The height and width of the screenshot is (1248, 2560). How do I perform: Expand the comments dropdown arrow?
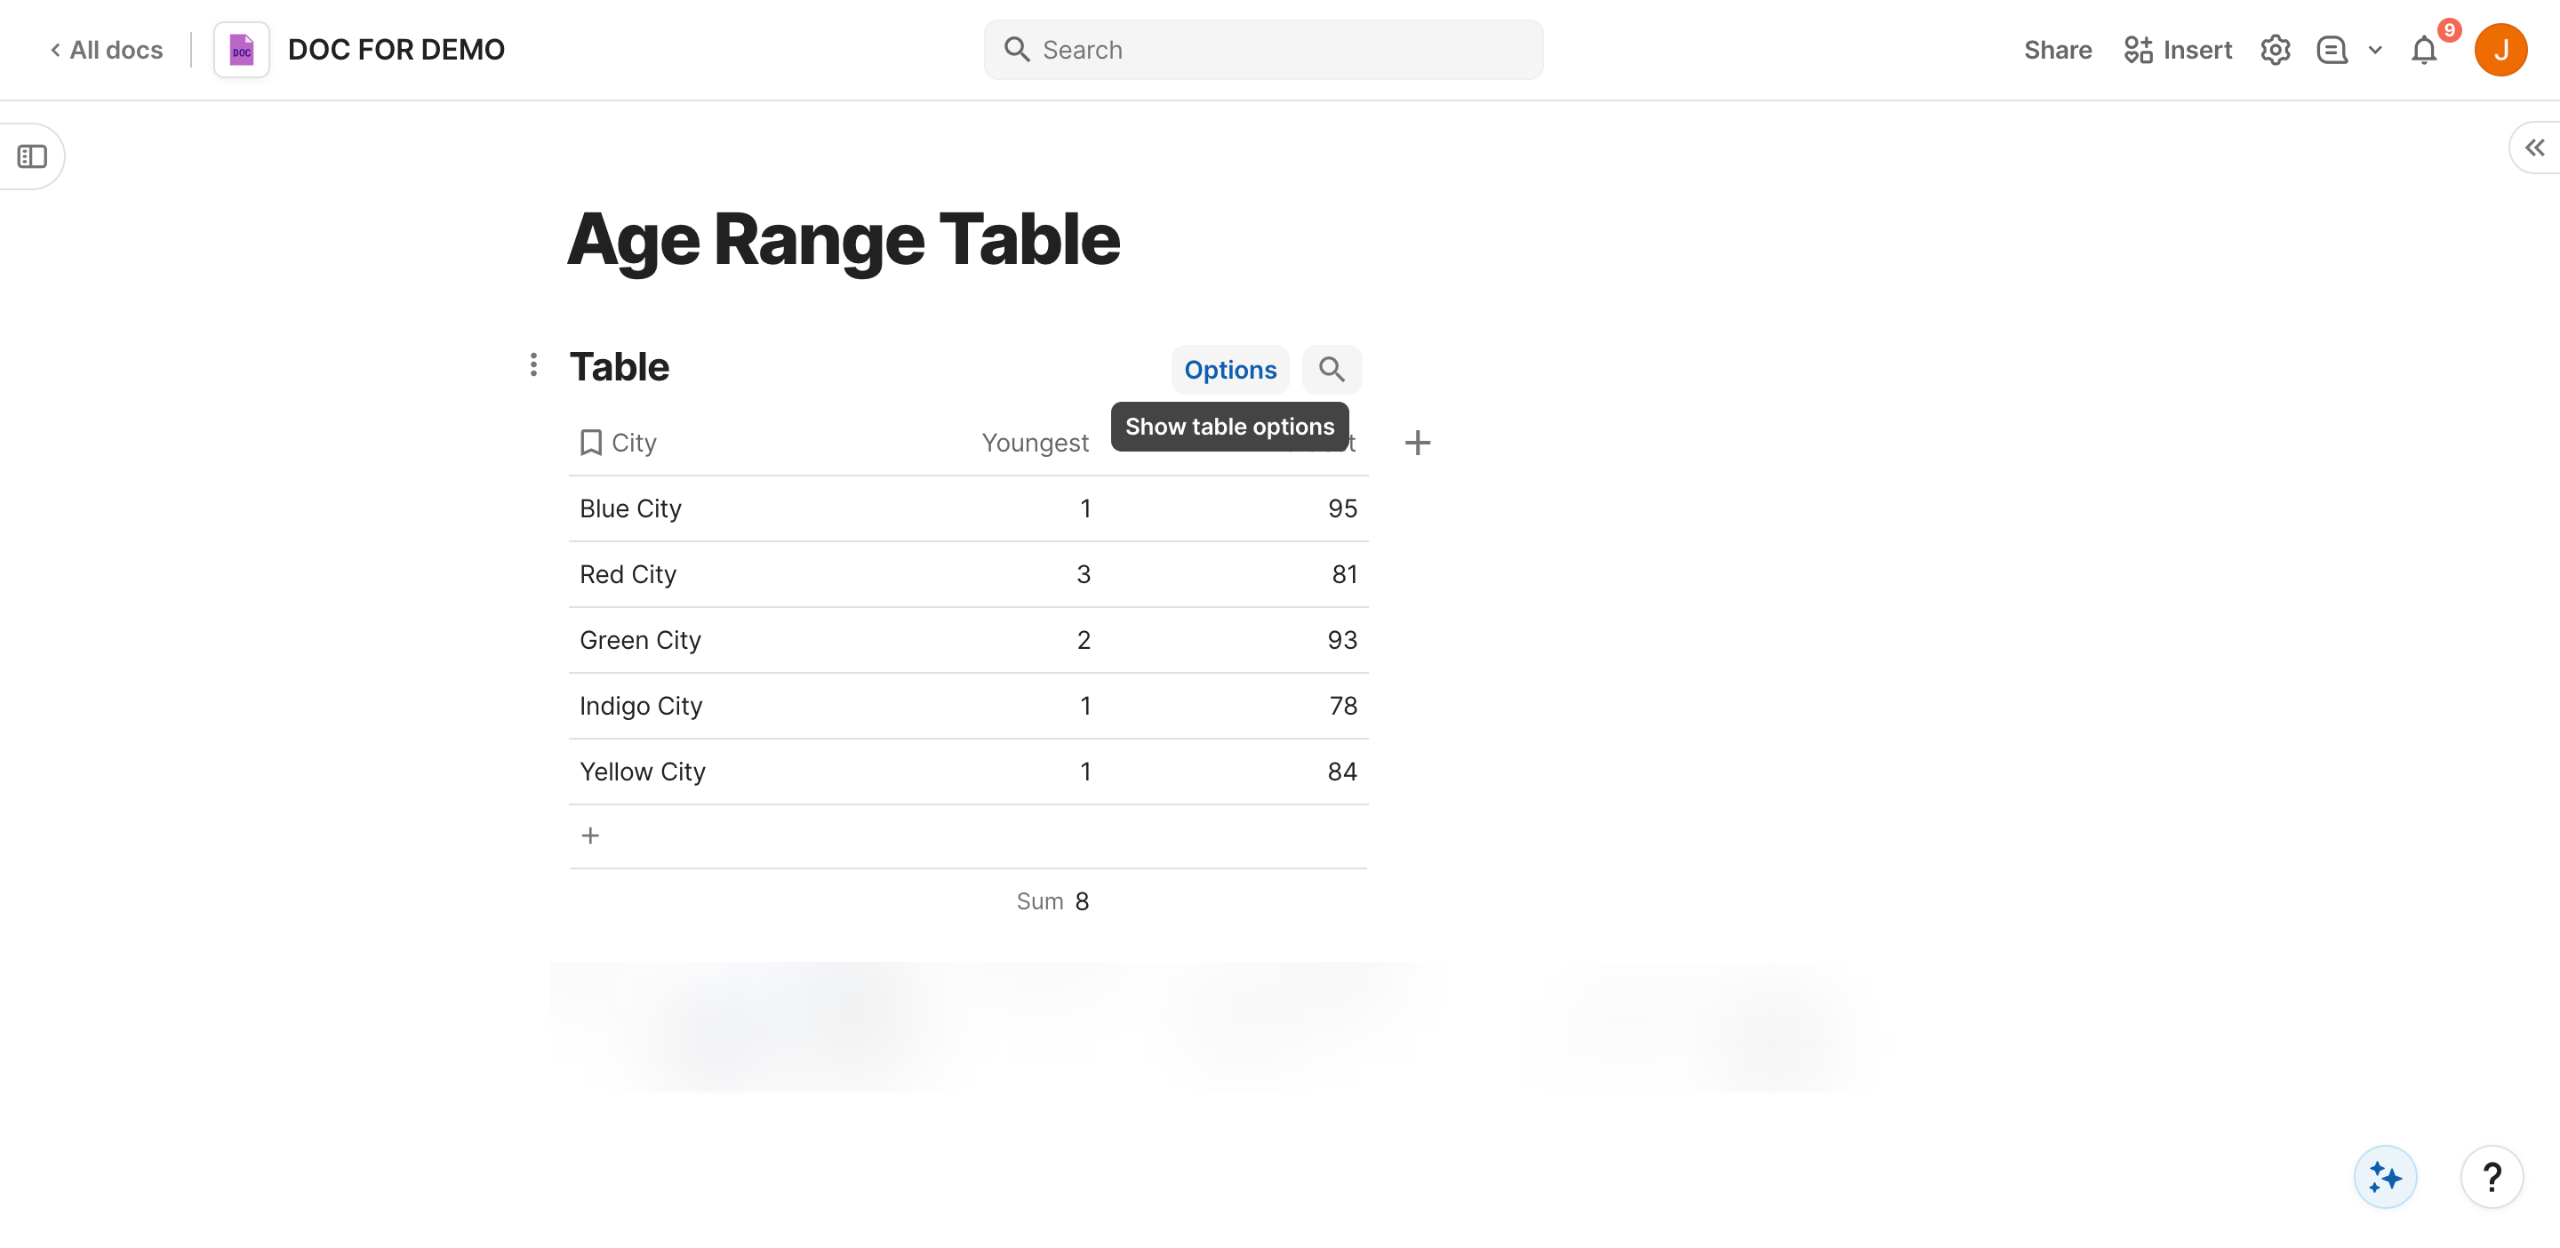point(2375,50)
